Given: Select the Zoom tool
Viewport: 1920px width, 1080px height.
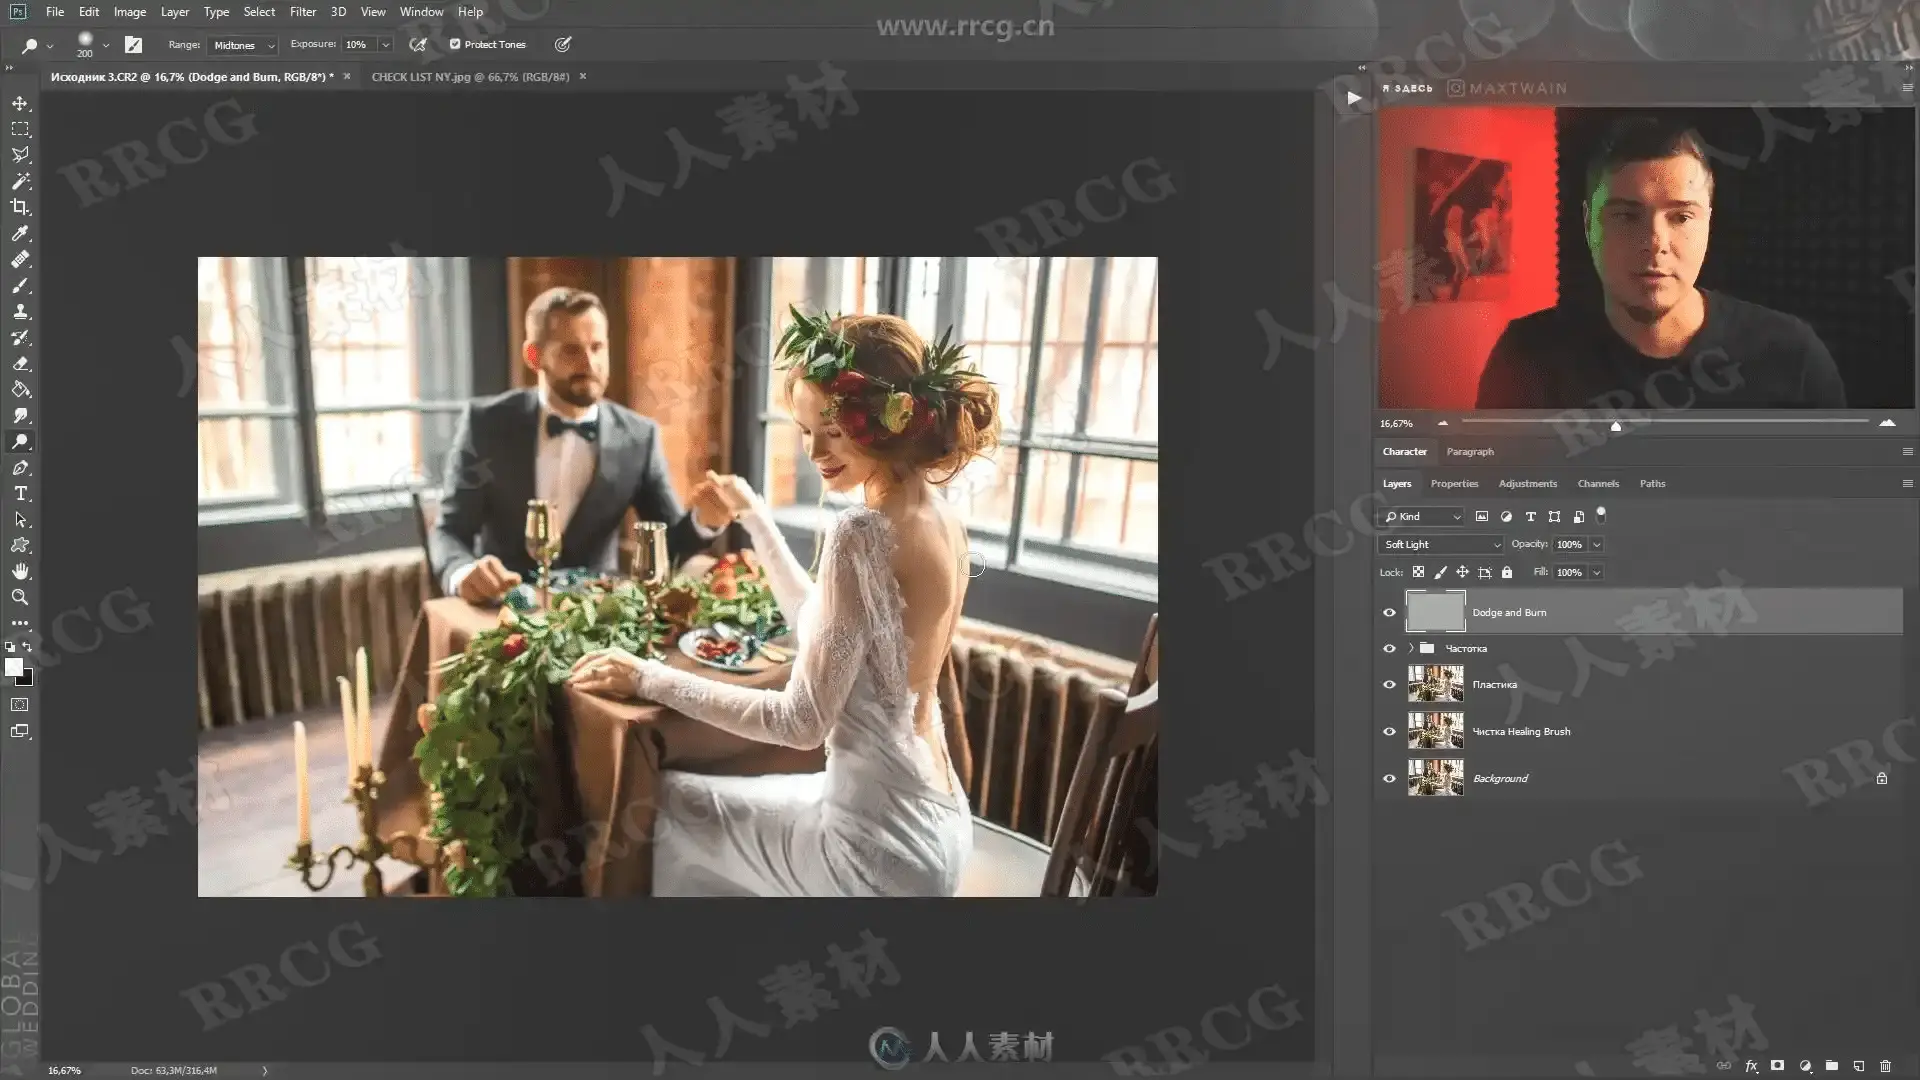Looking at the screenshot, I should pos(20,597).
